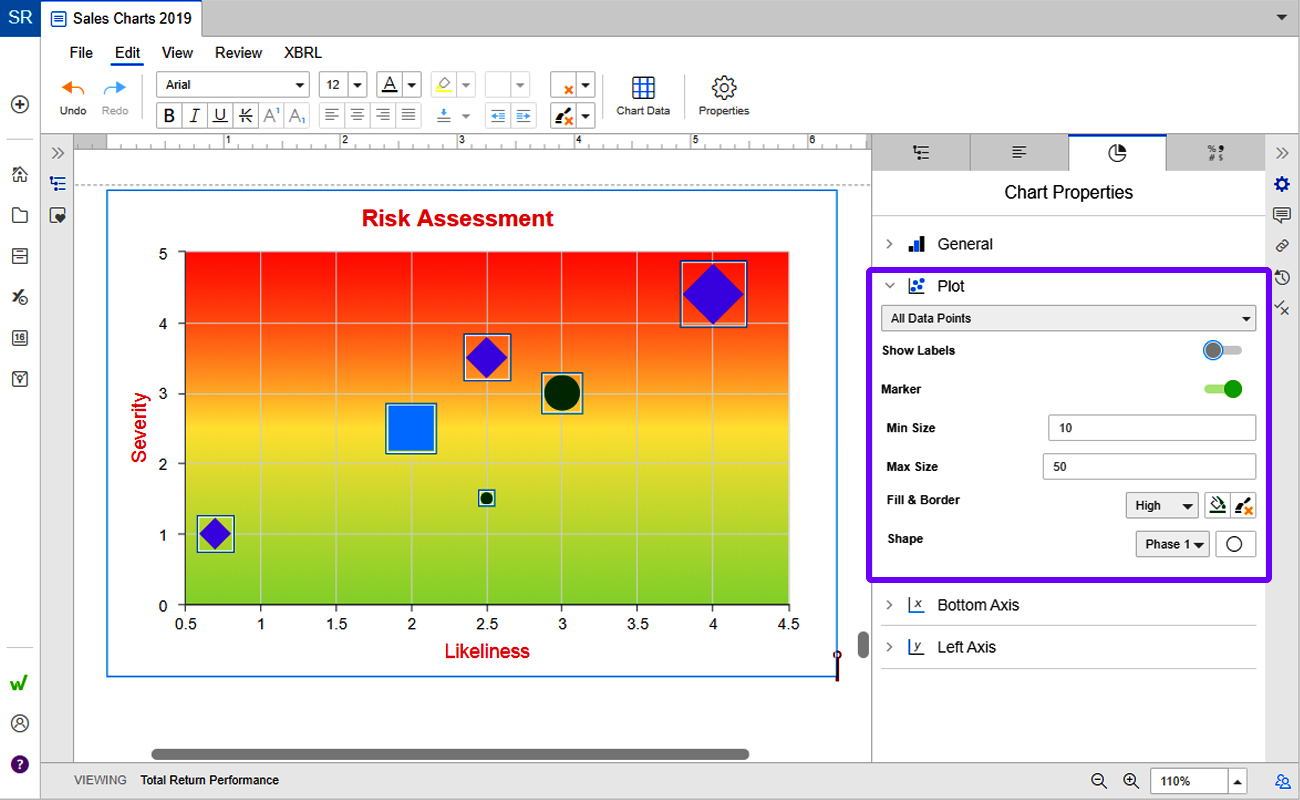Turn off the Marker toggle
1300x800 pixels.
(x=1222, y=389)
